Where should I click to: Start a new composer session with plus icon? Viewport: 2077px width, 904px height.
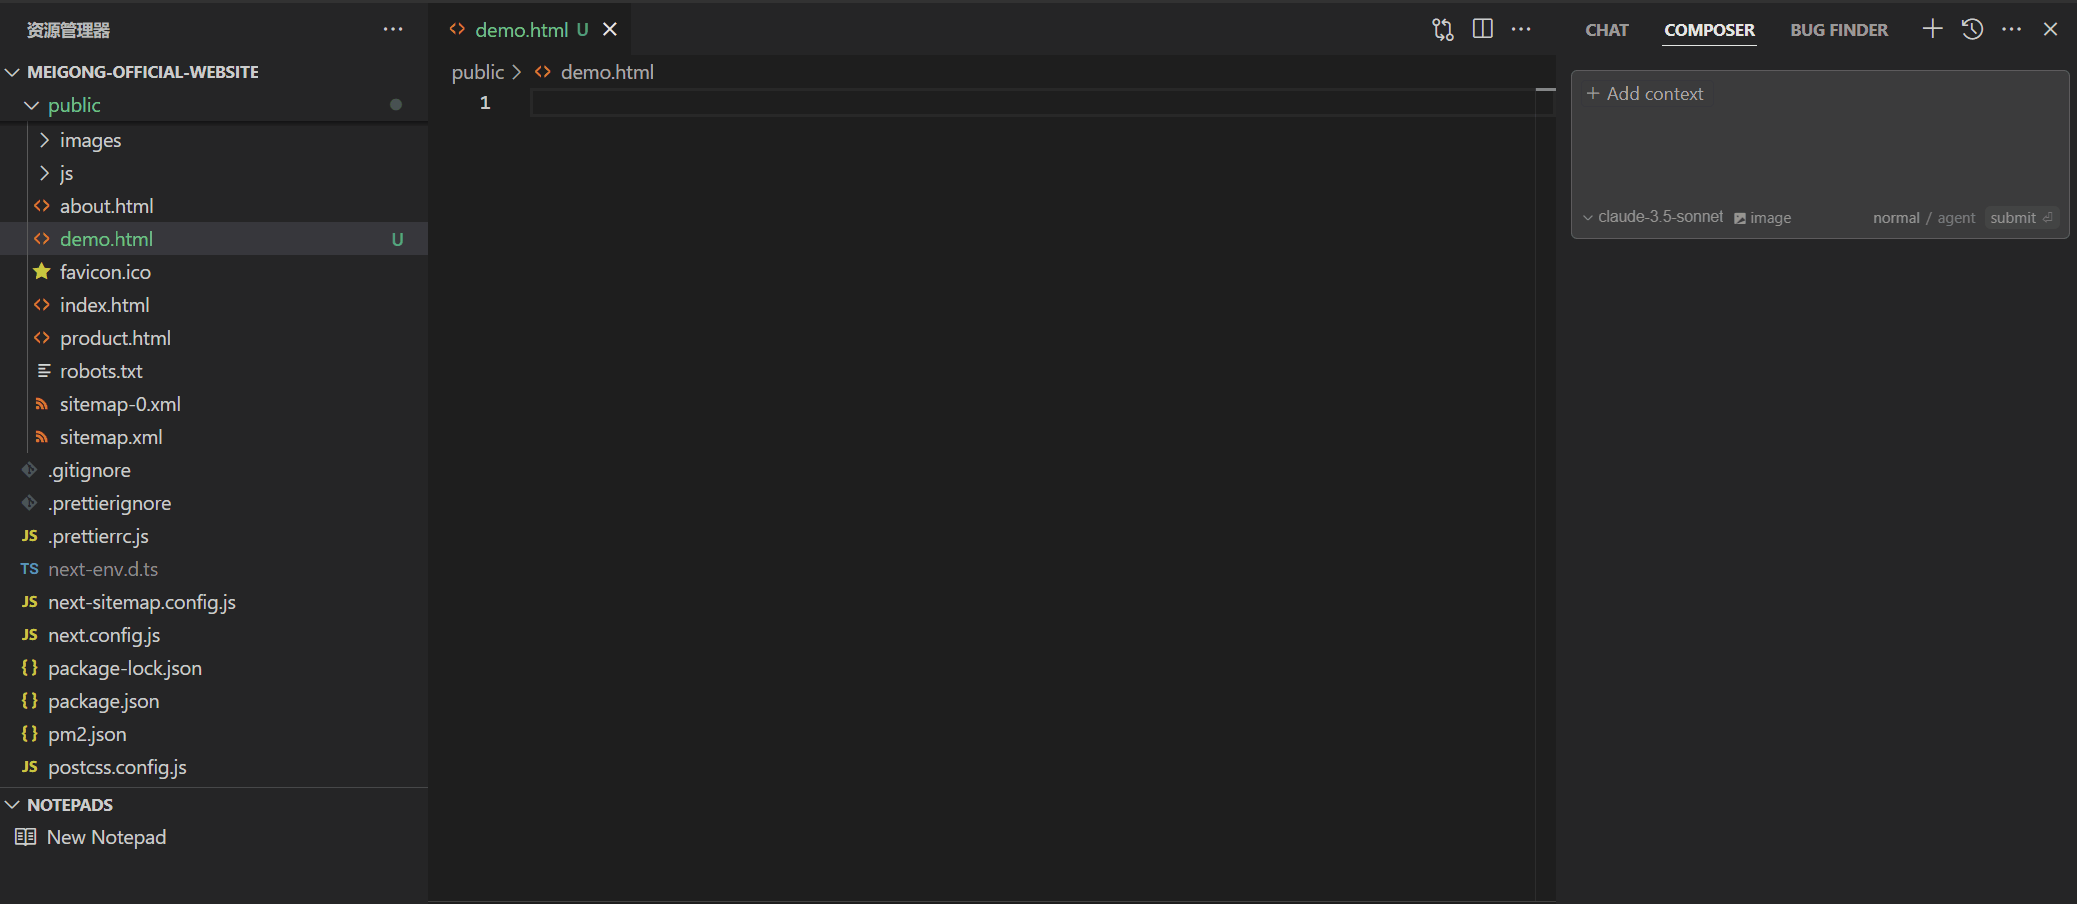[1933, 29]
